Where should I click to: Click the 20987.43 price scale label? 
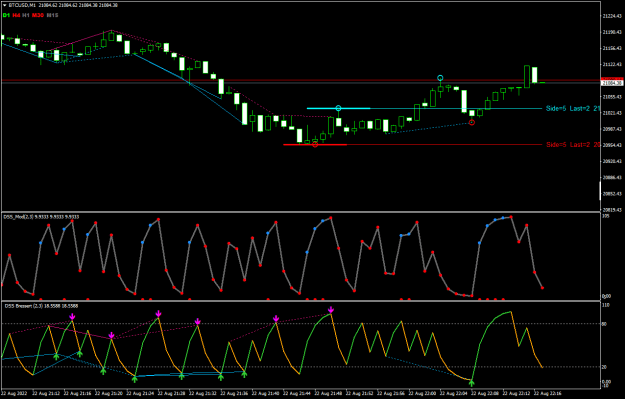coord(612,129)
